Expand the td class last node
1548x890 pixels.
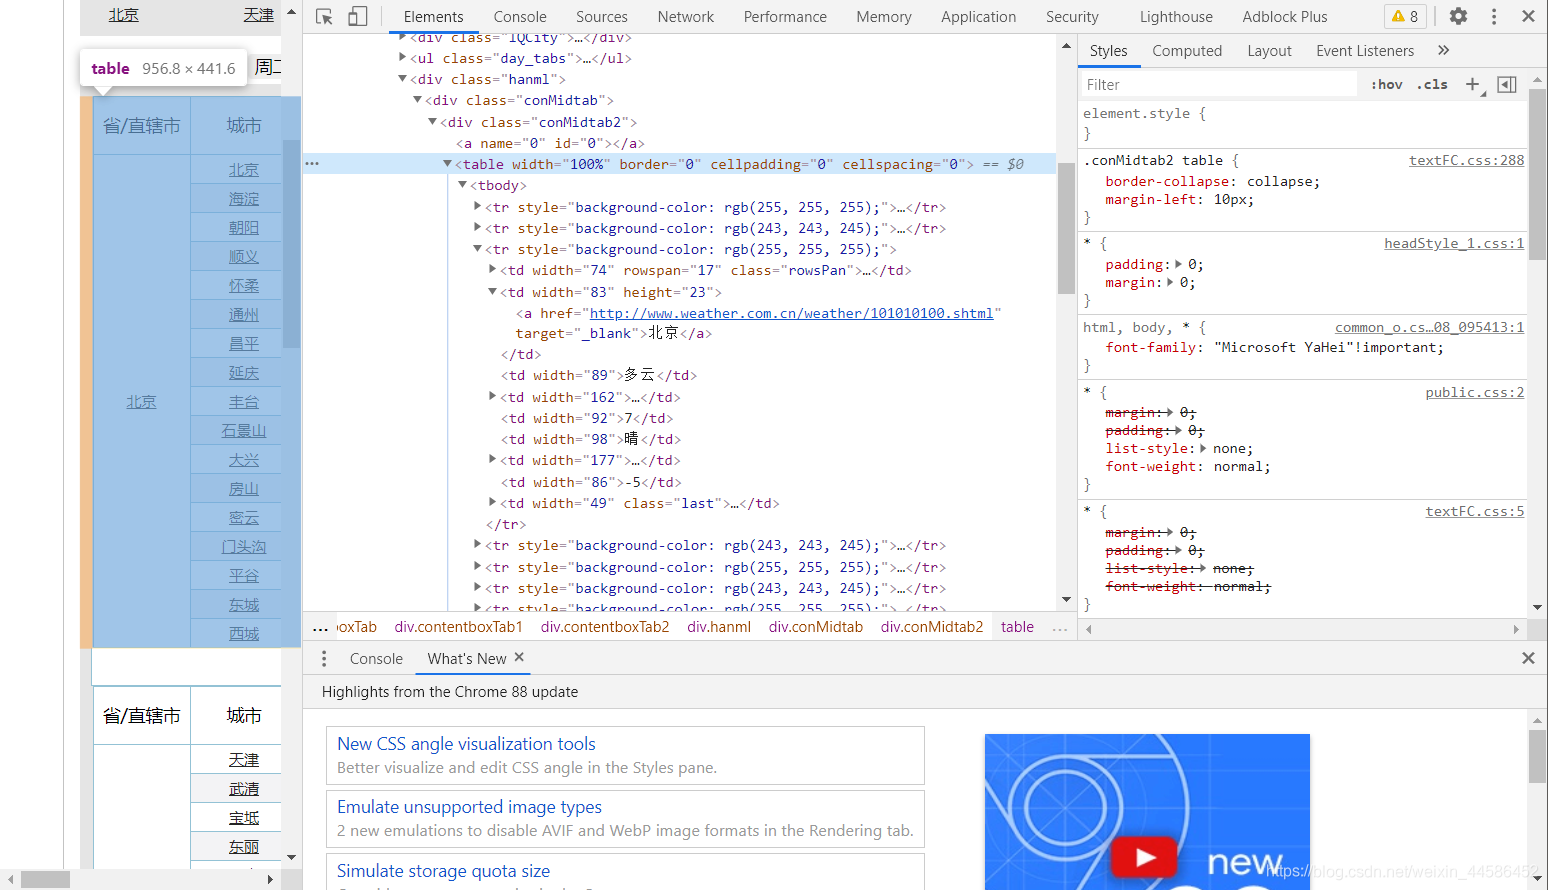[493, 503]
